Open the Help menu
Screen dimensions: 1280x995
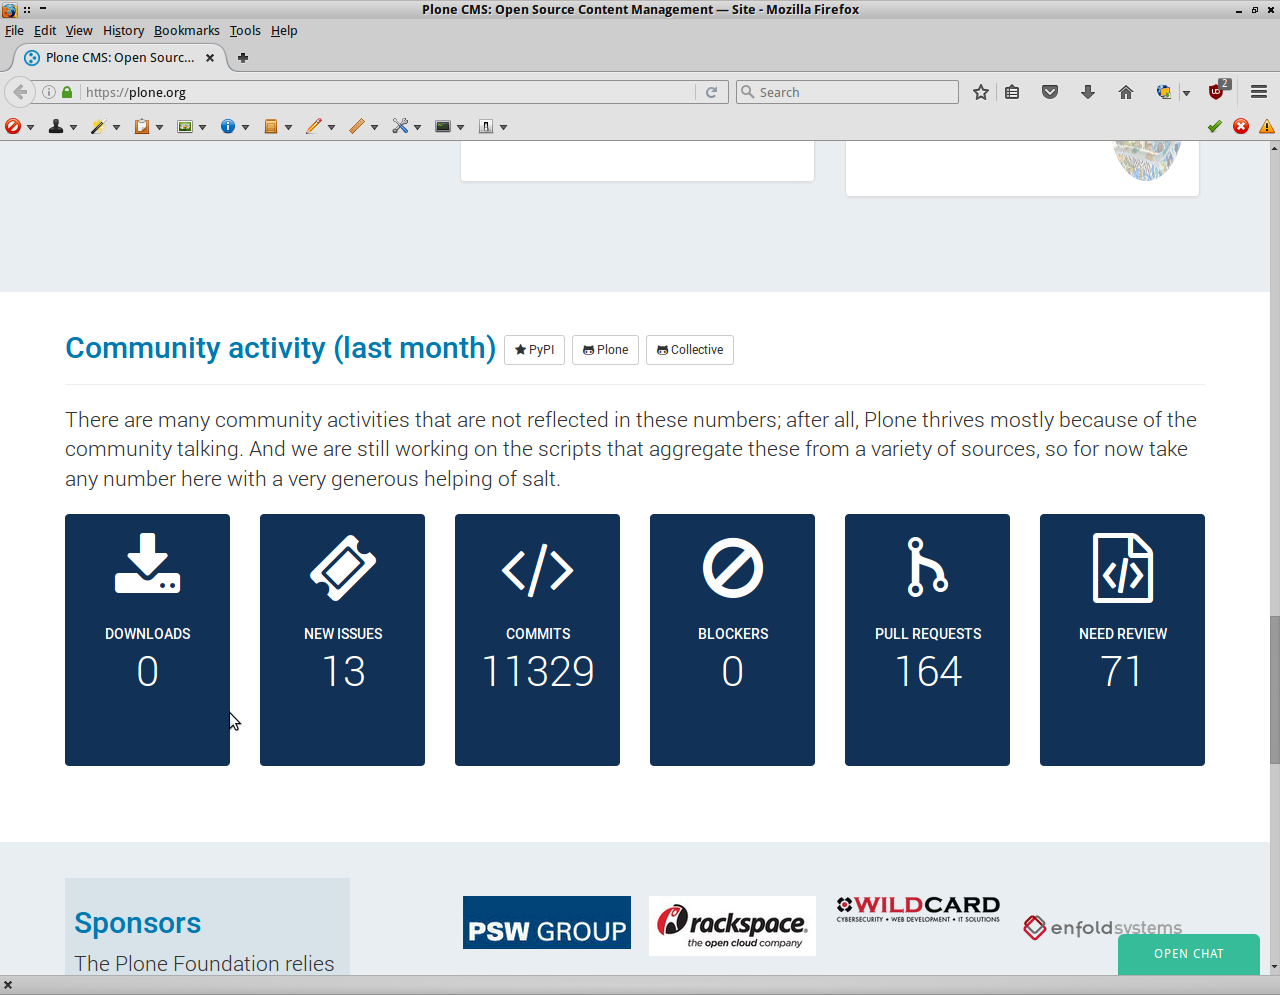284,30
